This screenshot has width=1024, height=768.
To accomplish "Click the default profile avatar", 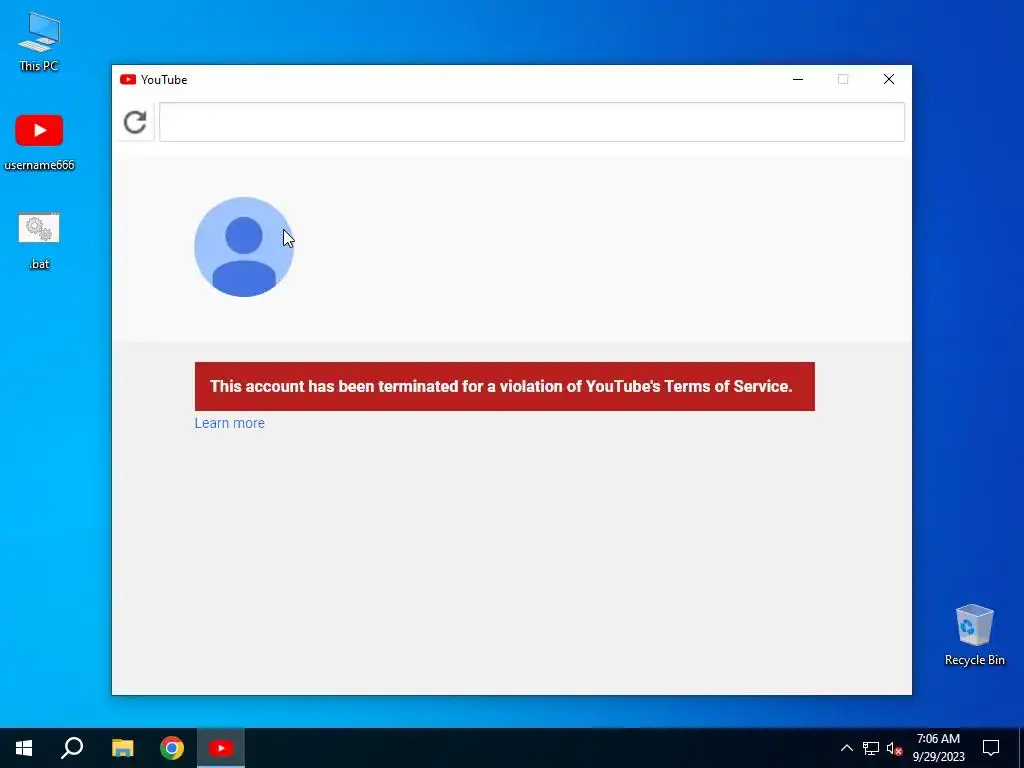I will [x=244, y=247].
